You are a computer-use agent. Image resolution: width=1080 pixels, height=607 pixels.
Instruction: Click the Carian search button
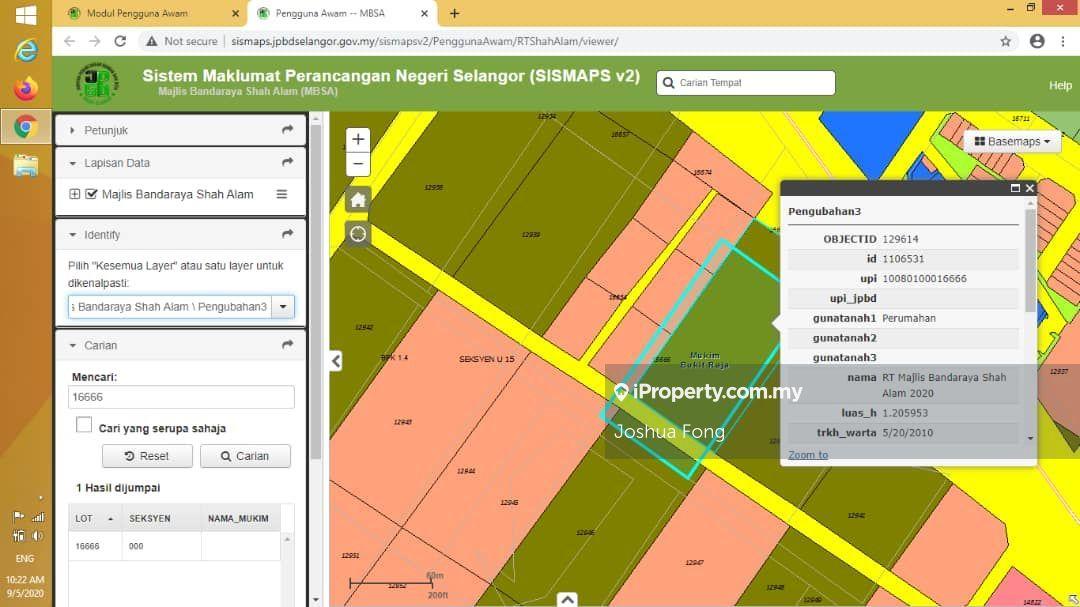[x=245, y=456]
